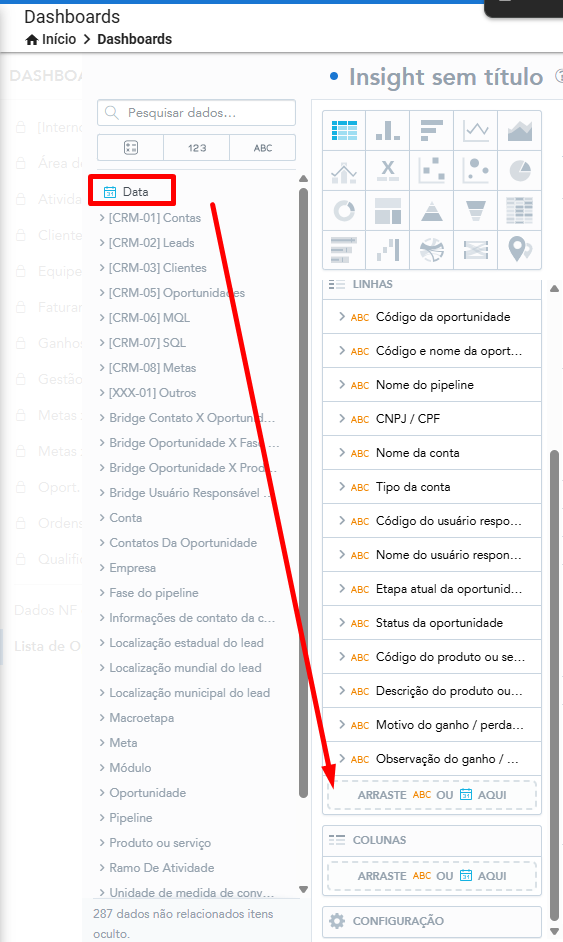Image resolution: width=563 pixels, height=942 pixels.
Task: Open the Oportunidade tree folder
Action: click(142, 793)
